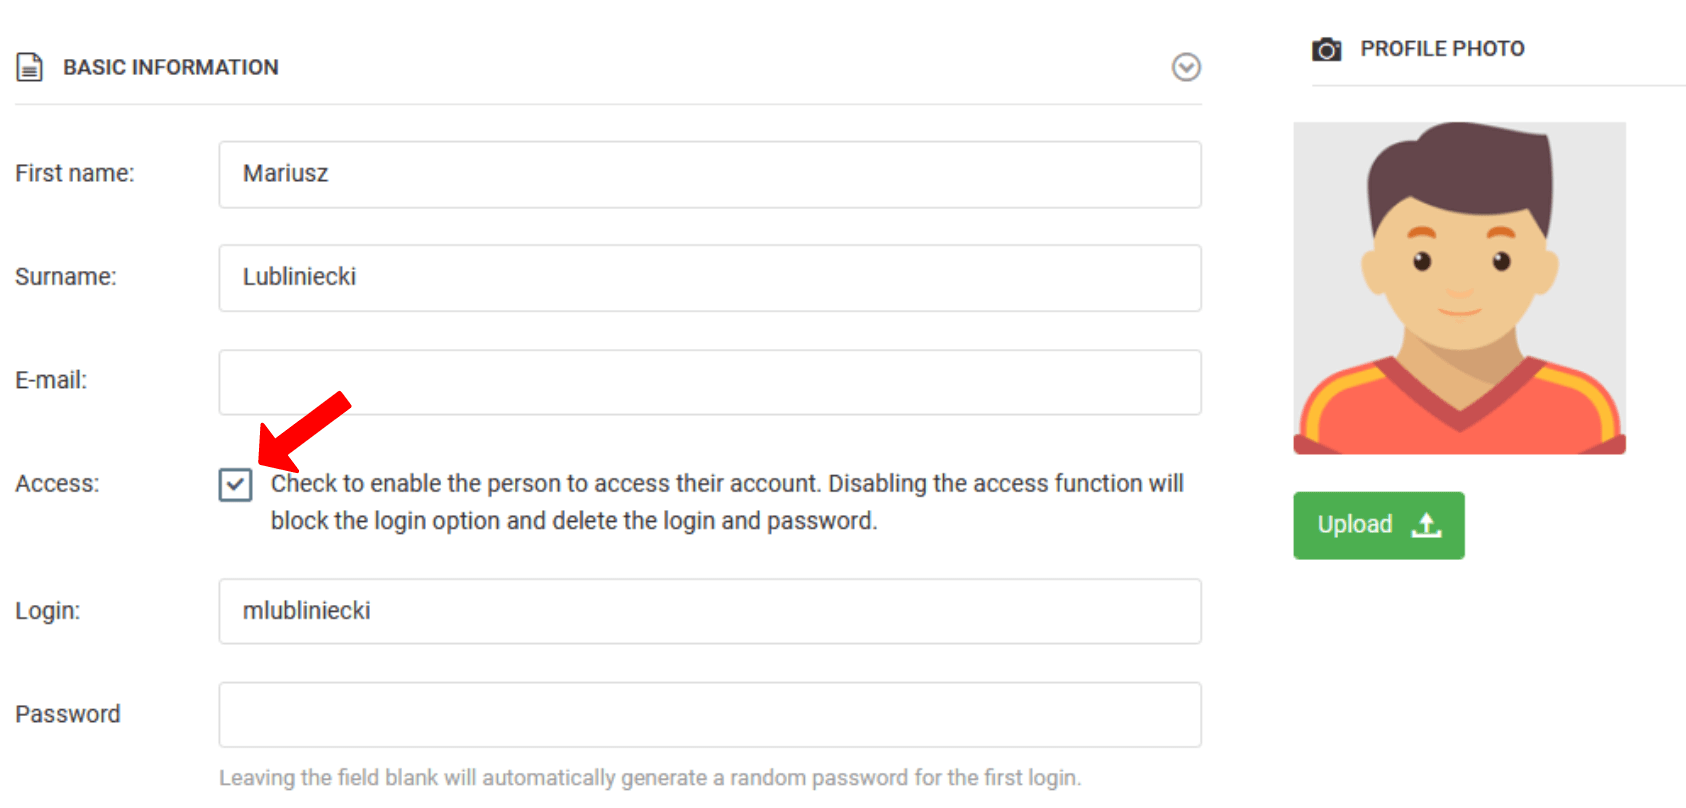1686x808 pixels.
Task: Click into the Surname field with Lubliniecki
Action: 710,278
